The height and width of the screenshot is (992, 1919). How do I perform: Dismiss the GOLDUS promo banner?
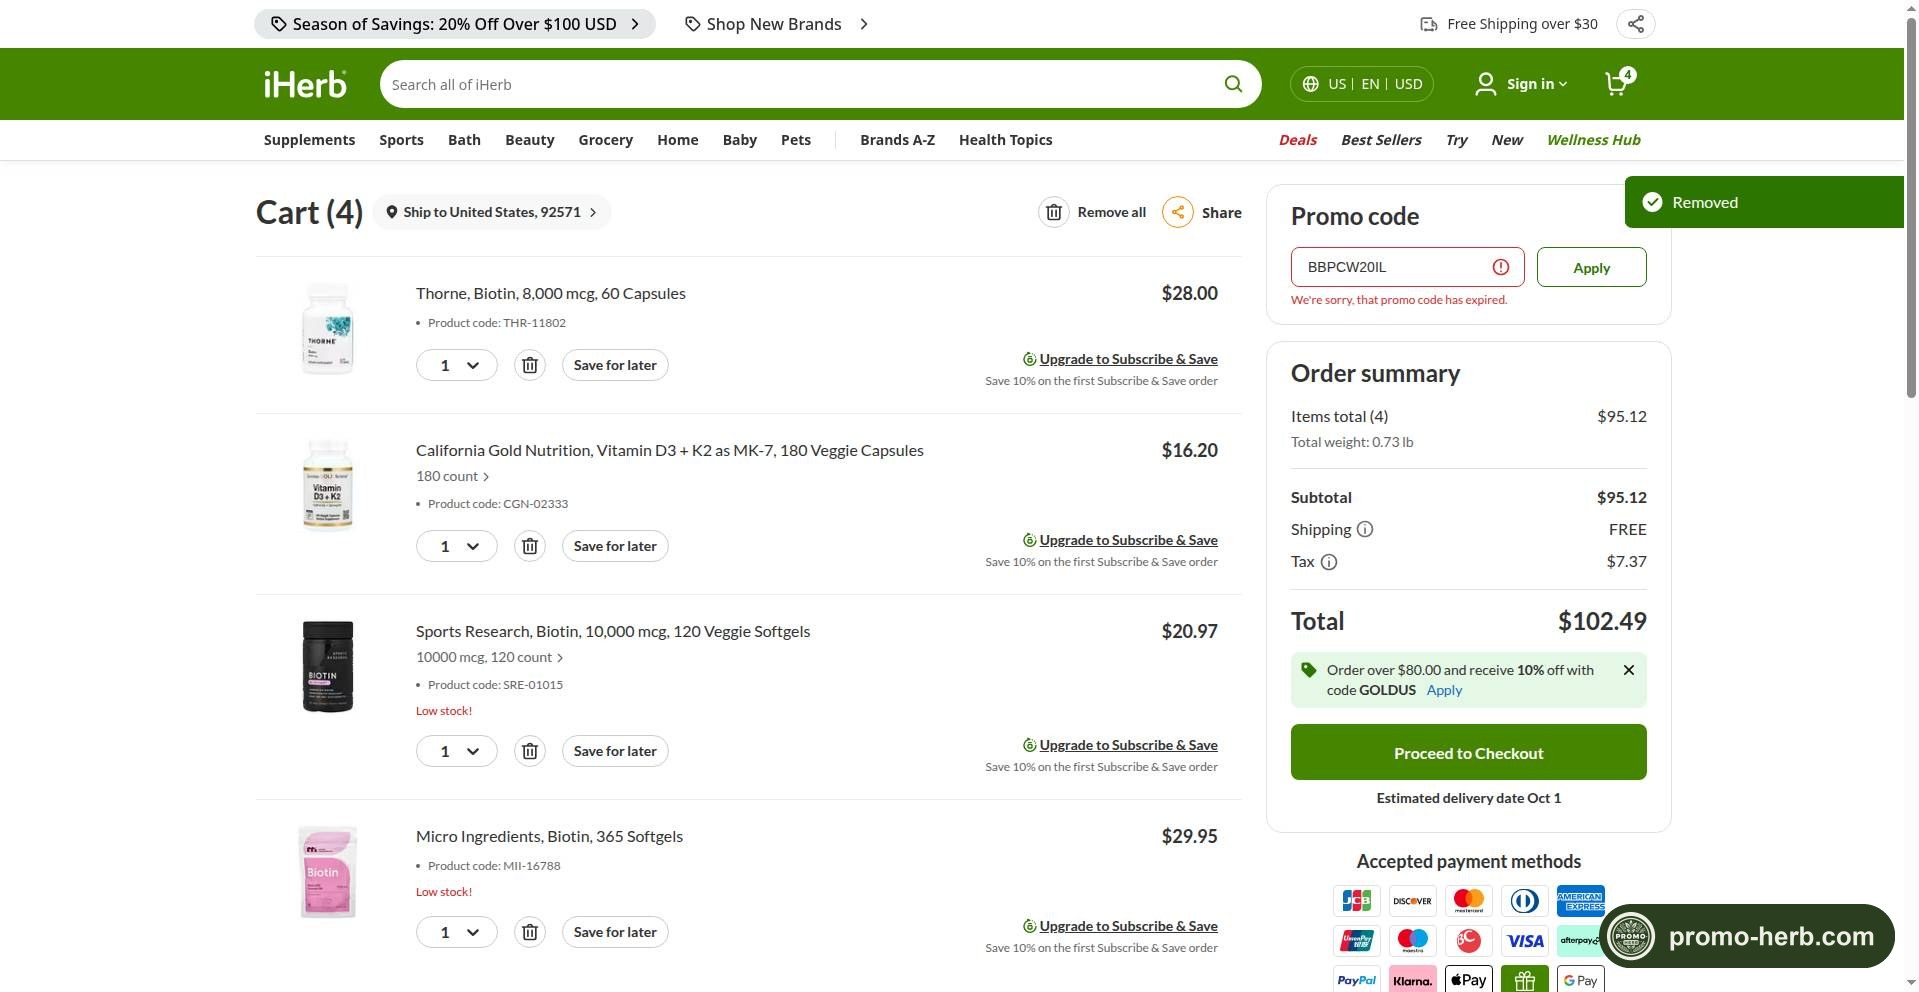pos(1629,670)
